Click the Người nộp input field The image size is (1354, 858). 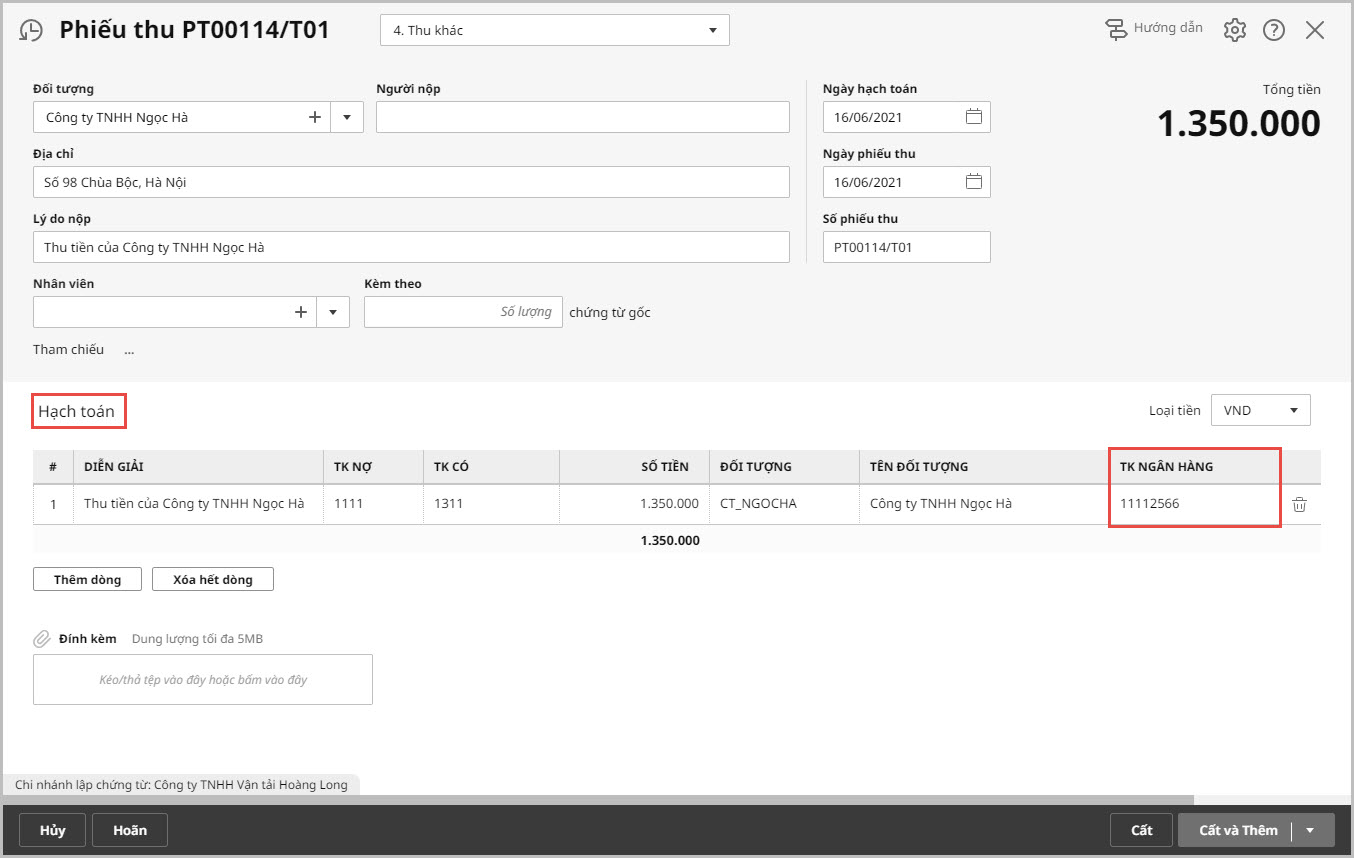coord(582,117)
